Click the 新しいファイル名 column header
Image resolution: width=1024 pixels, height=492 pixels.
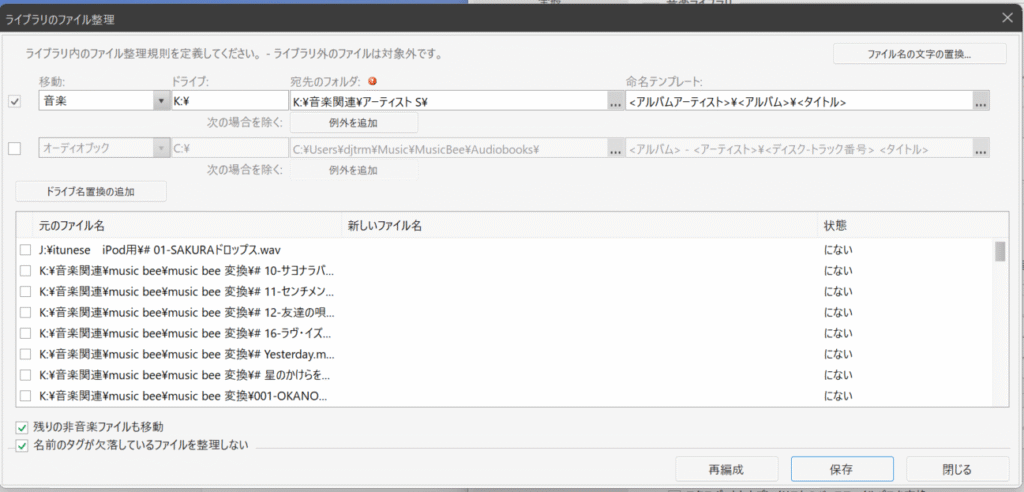384,226
